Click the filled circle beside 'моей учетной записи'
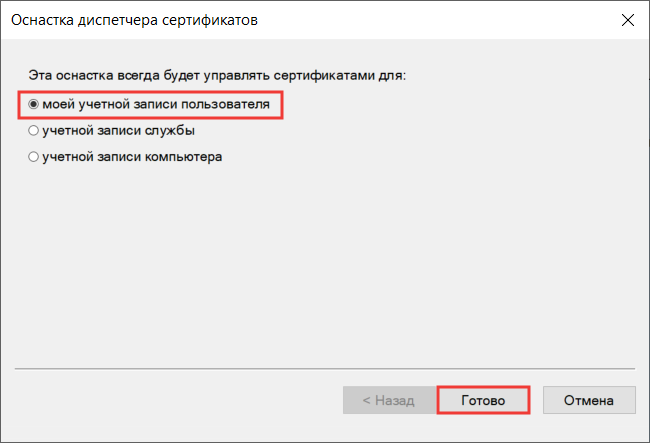650x443 pixels. click(x=33, y=104)
